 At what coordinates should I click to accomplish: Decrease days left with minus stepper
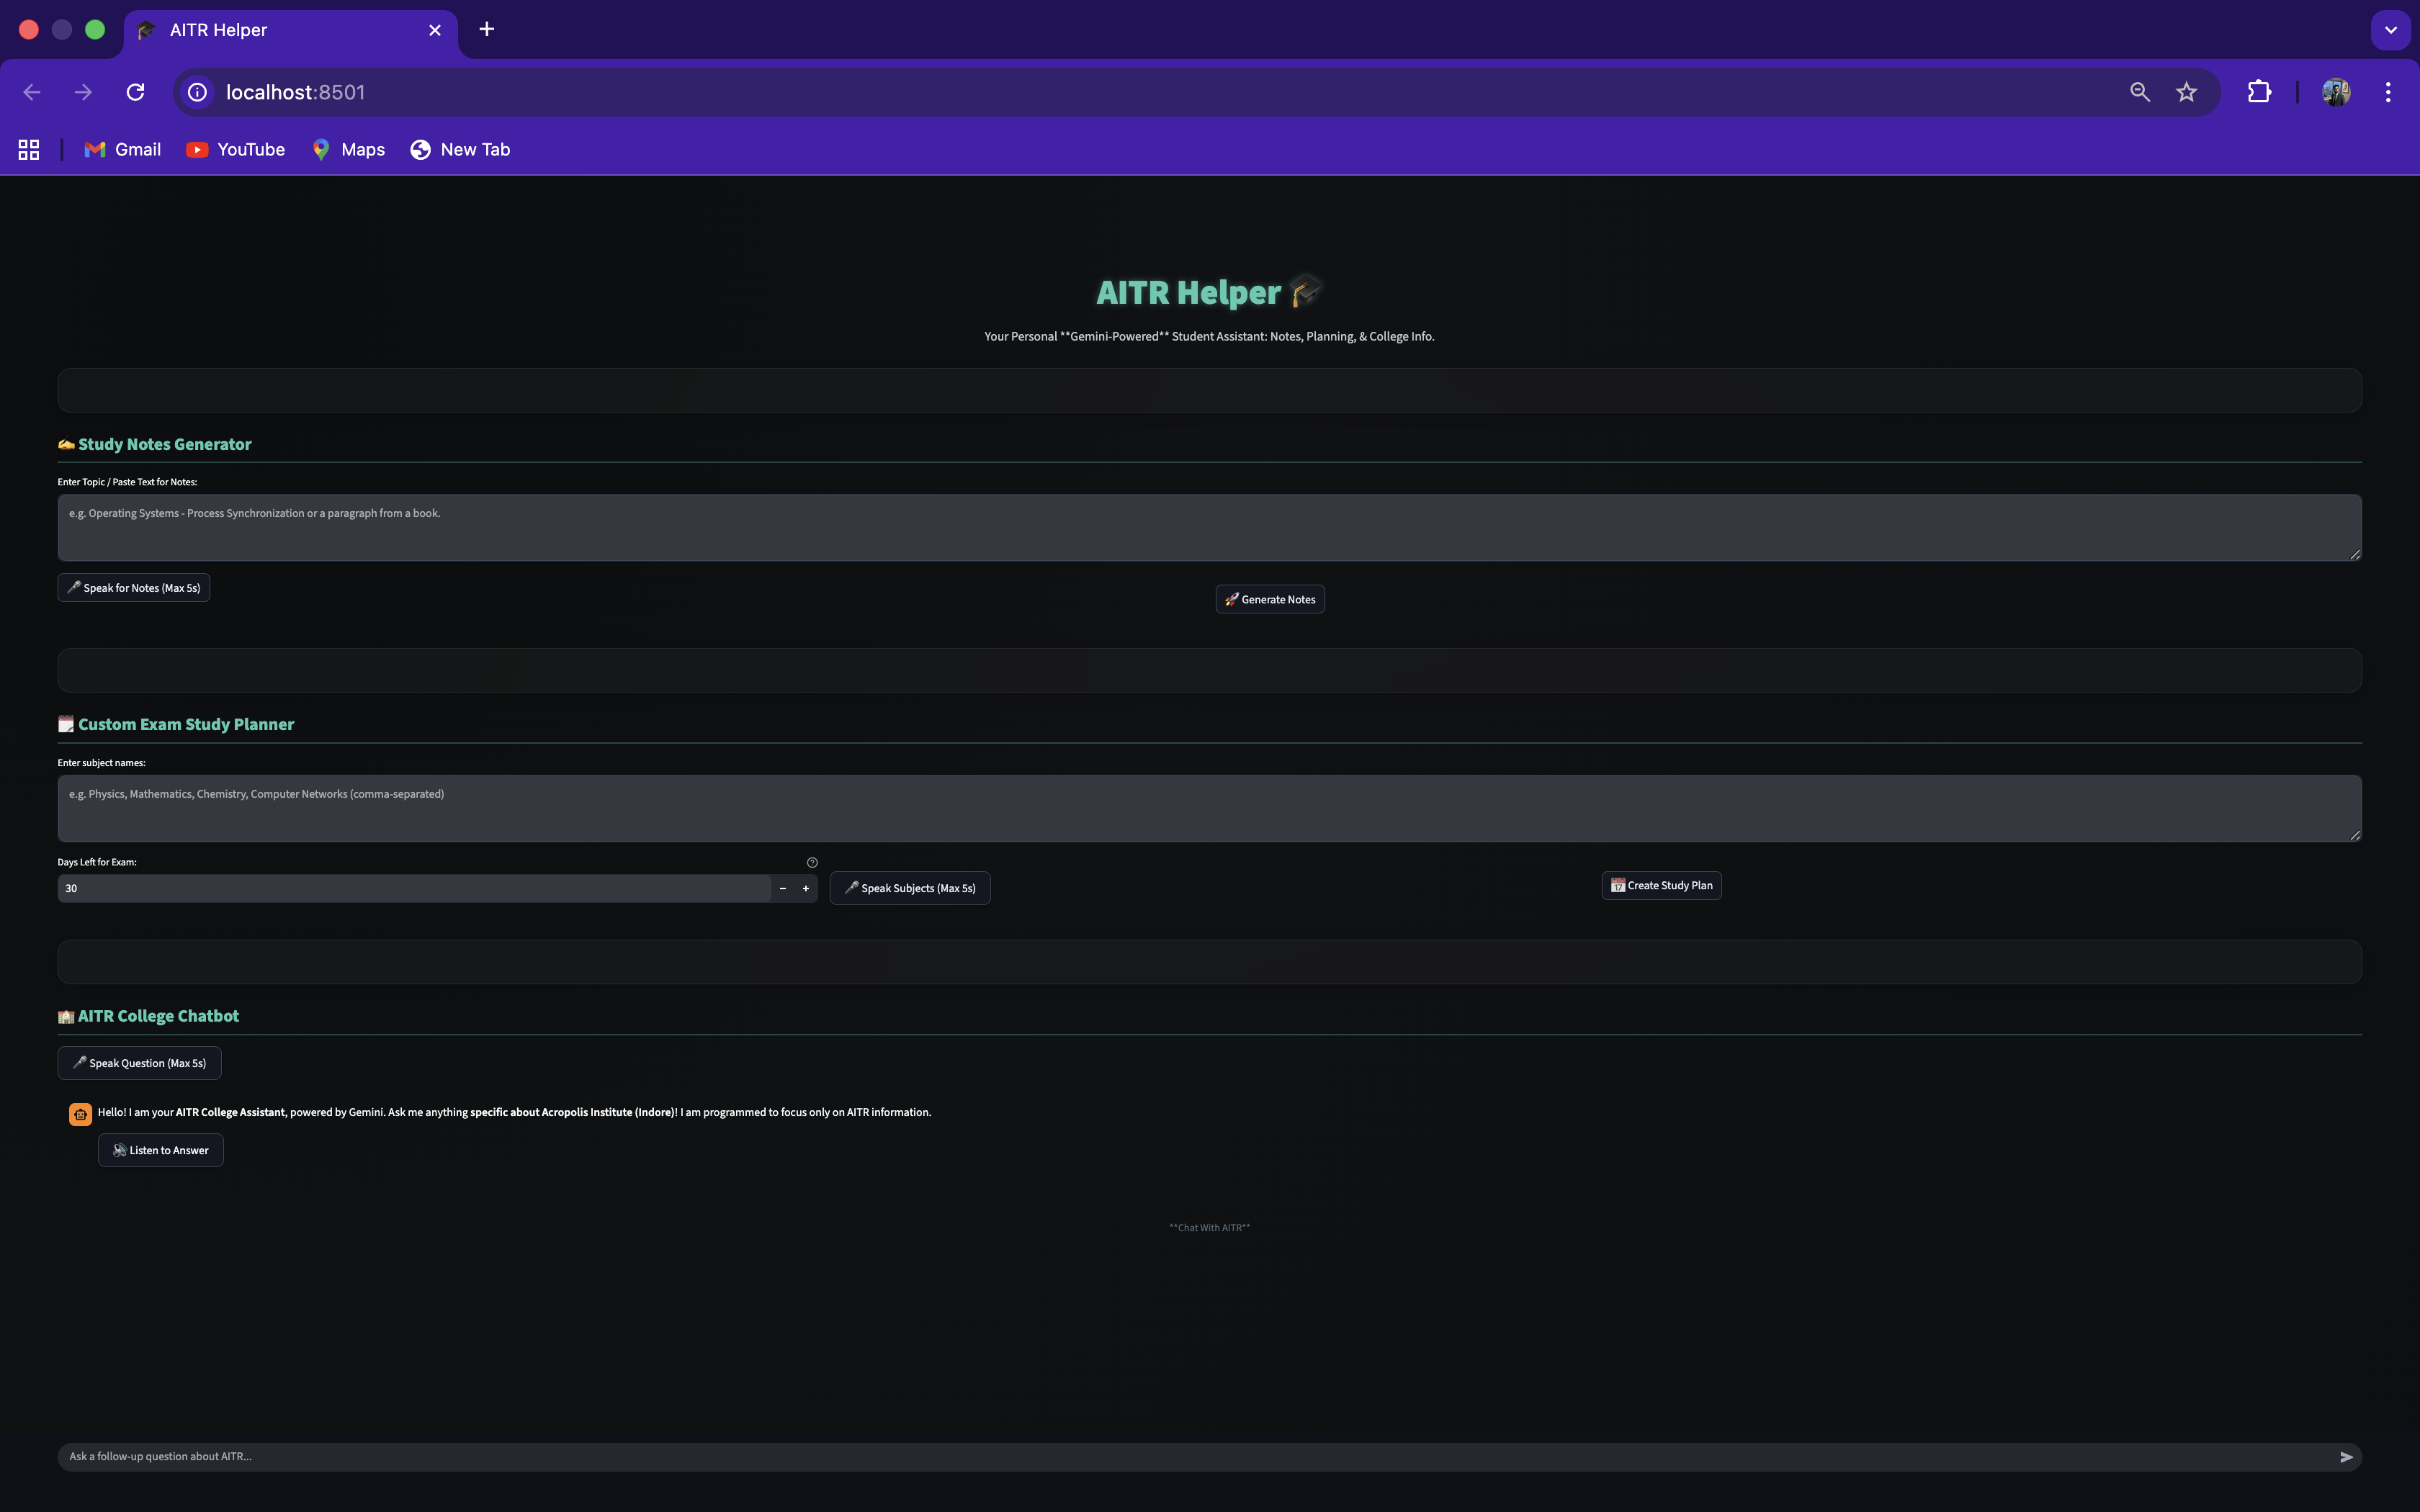[x=782, y=888]
